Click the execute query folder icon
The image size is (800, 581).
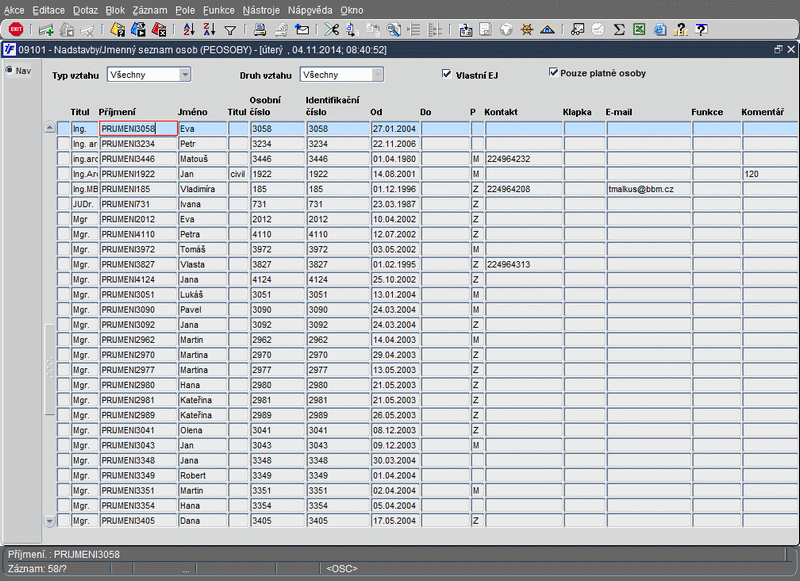click(138, 30)
